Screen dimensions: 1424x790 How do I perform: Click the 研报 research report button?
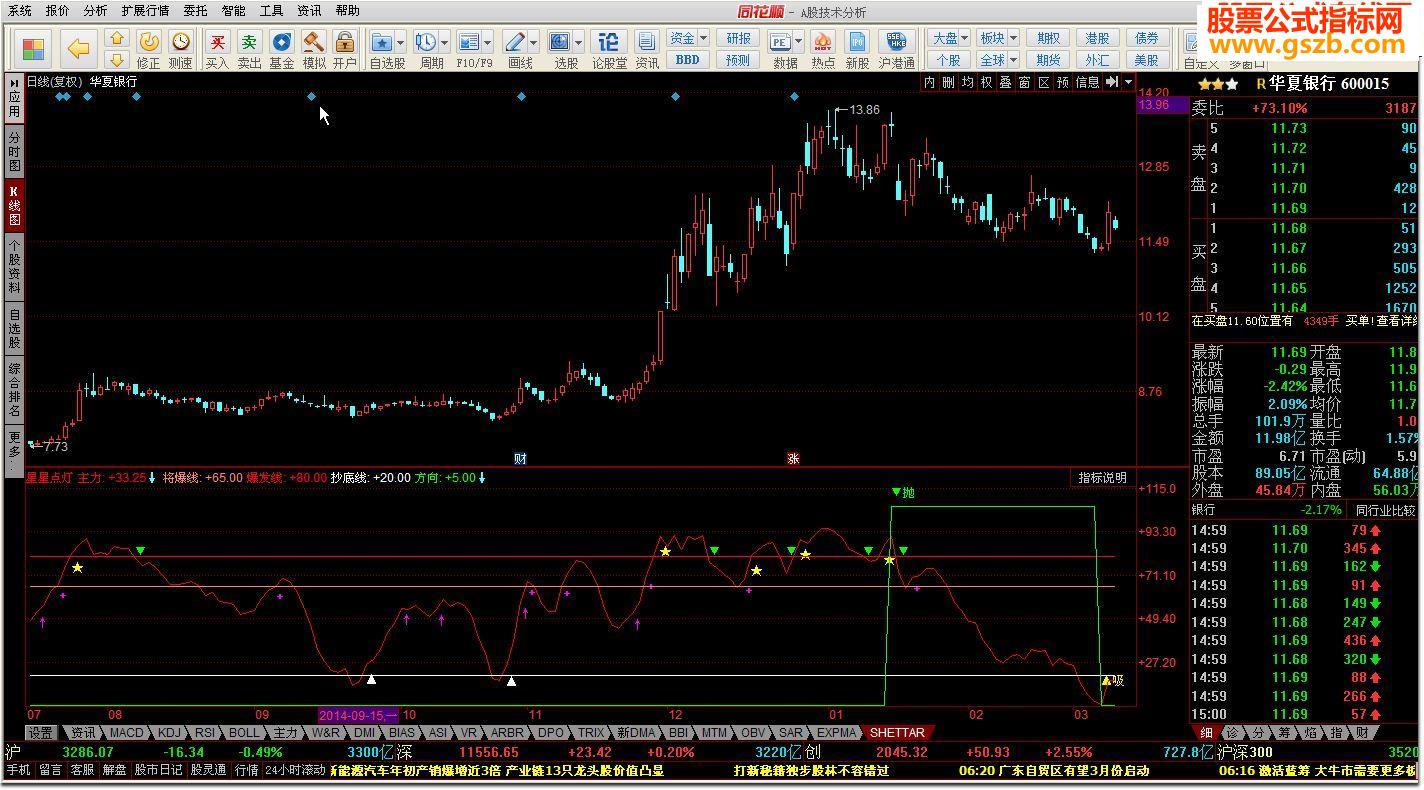click(738, 38)
